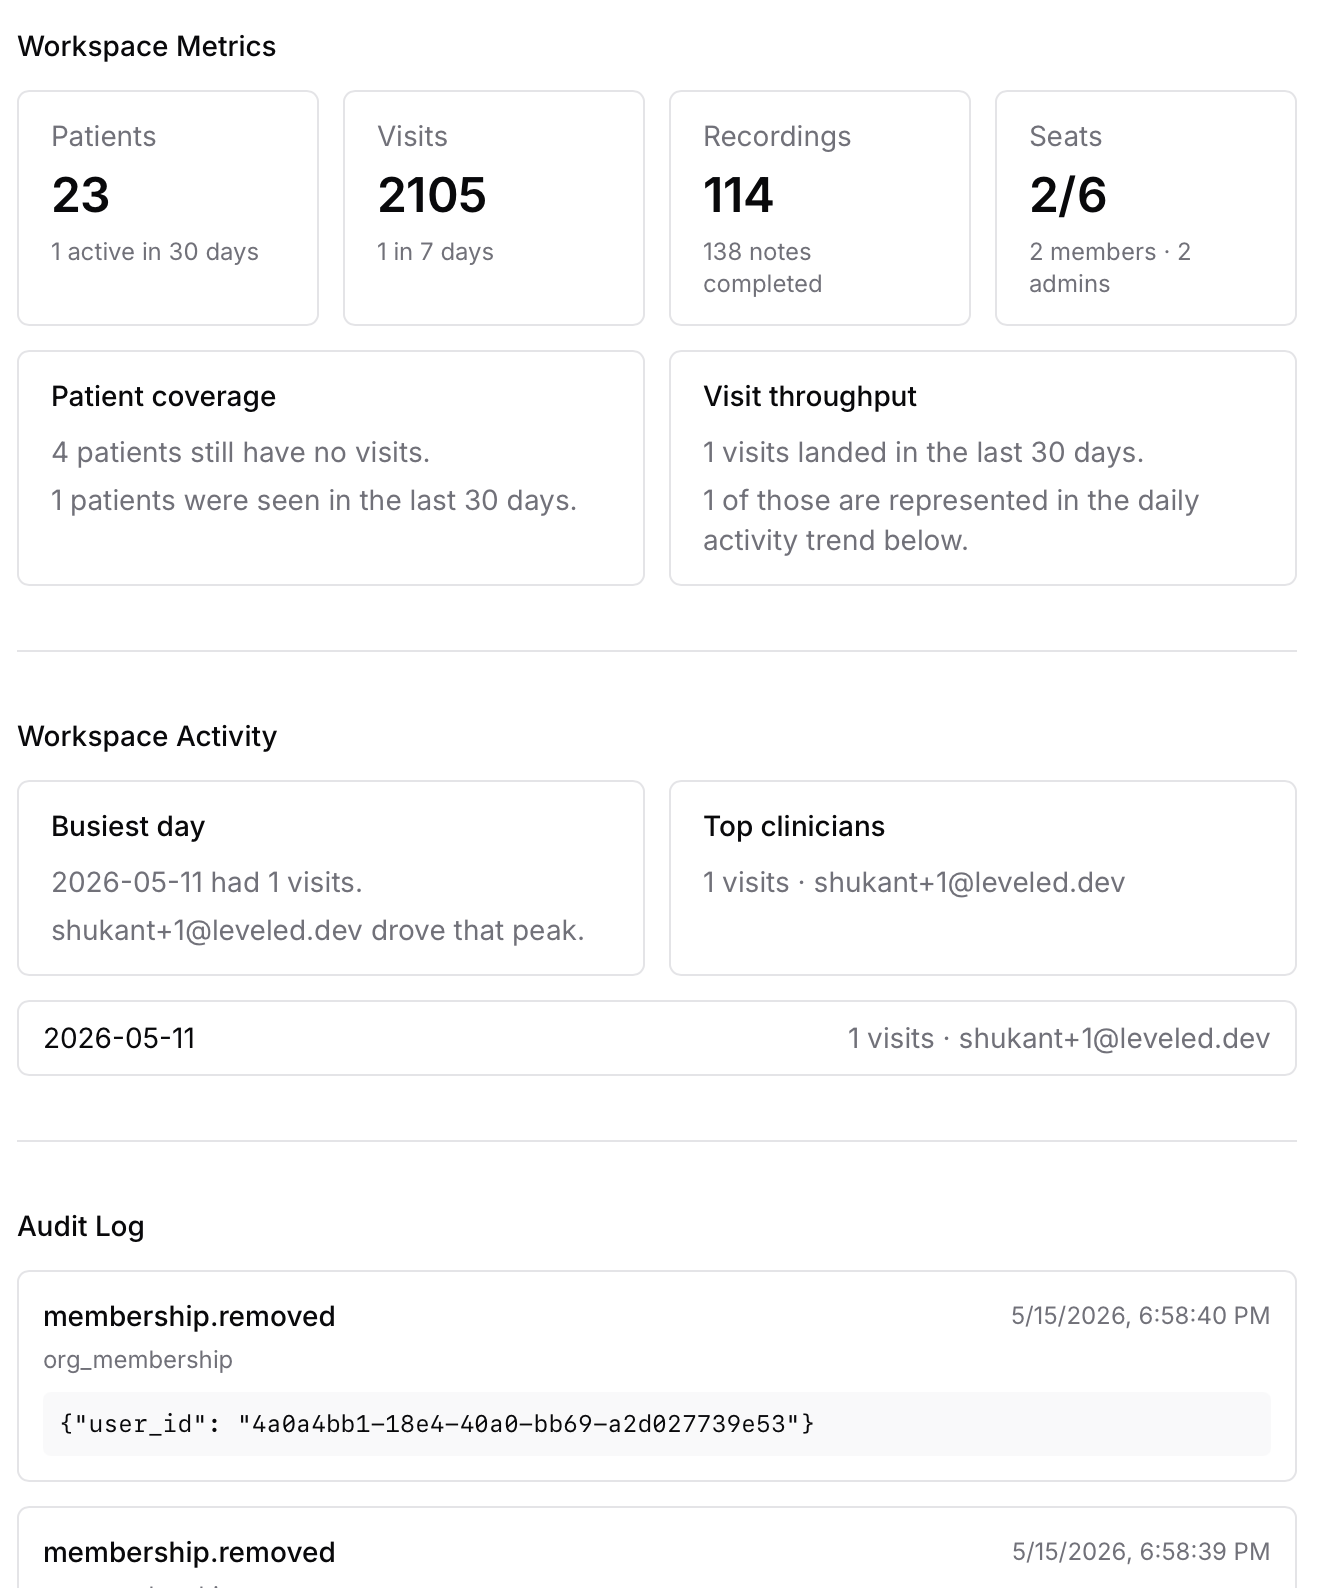Click the 2 members · 2 admins text
This screenshot has width=1318, height=1588.
[1110, 267]
